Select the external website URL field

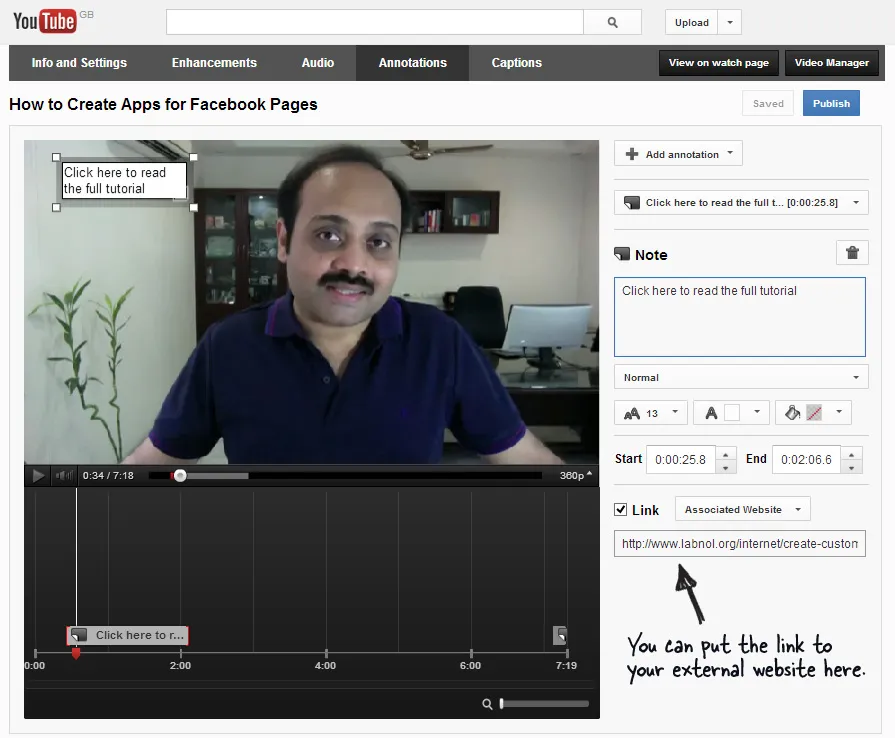pos(739,543)
